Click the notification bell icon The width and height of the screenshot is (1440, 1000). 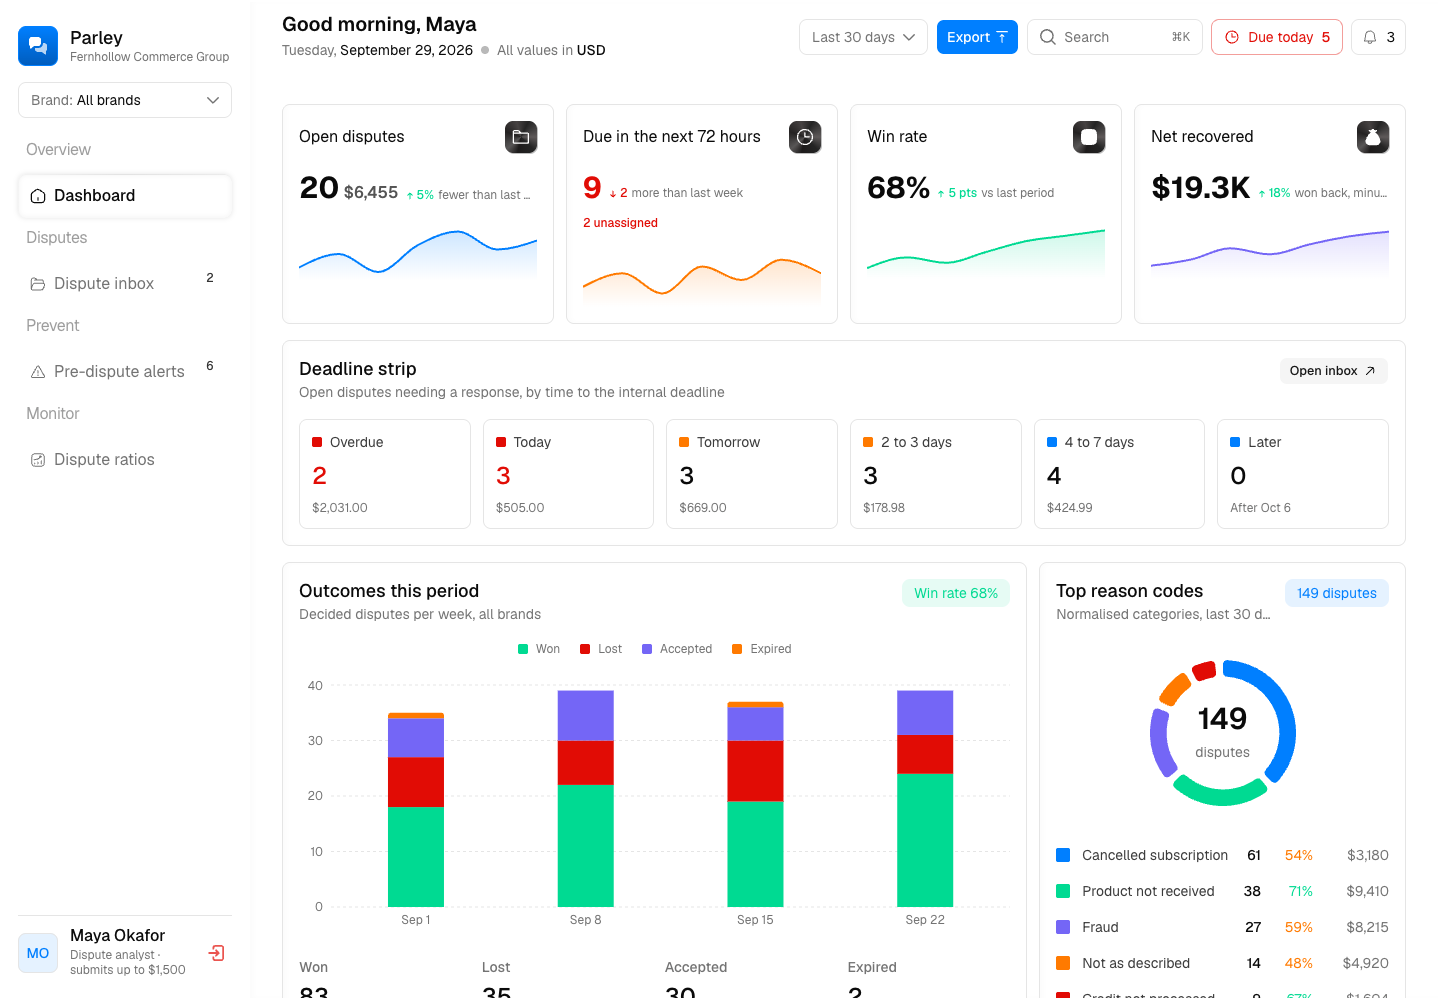click(1370, 37)
